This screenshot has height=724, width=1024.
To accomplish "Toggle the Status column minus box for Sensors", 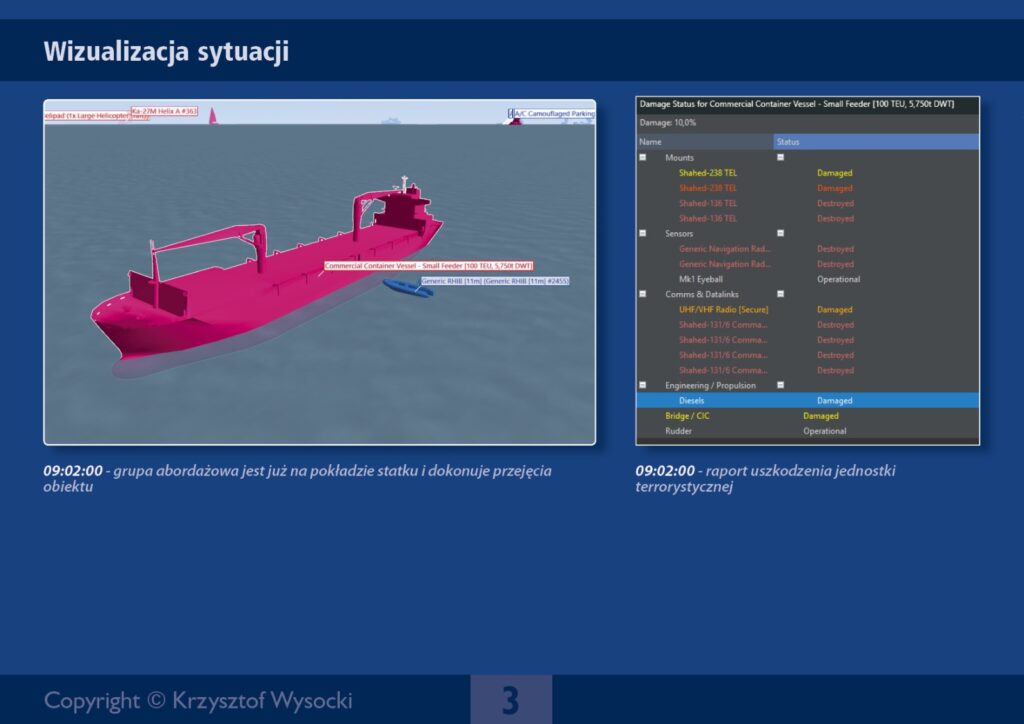I will [x=781, y=233].
